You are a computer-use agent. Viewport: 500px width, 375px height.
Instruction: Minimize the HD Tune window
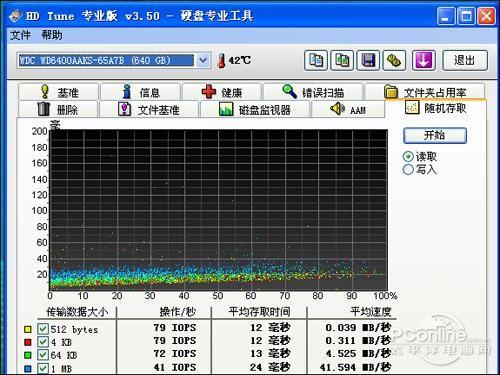coord(446,16)
